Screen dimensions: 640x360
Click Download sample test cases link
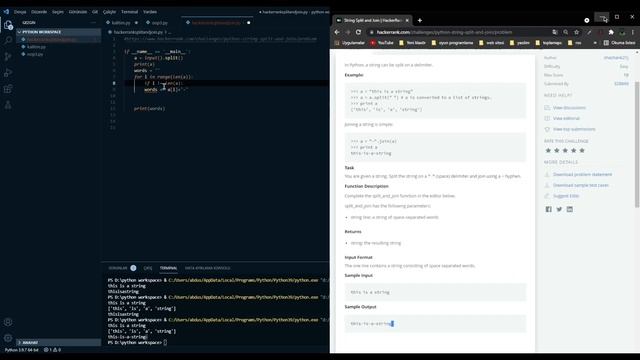[x=581, y=185]
